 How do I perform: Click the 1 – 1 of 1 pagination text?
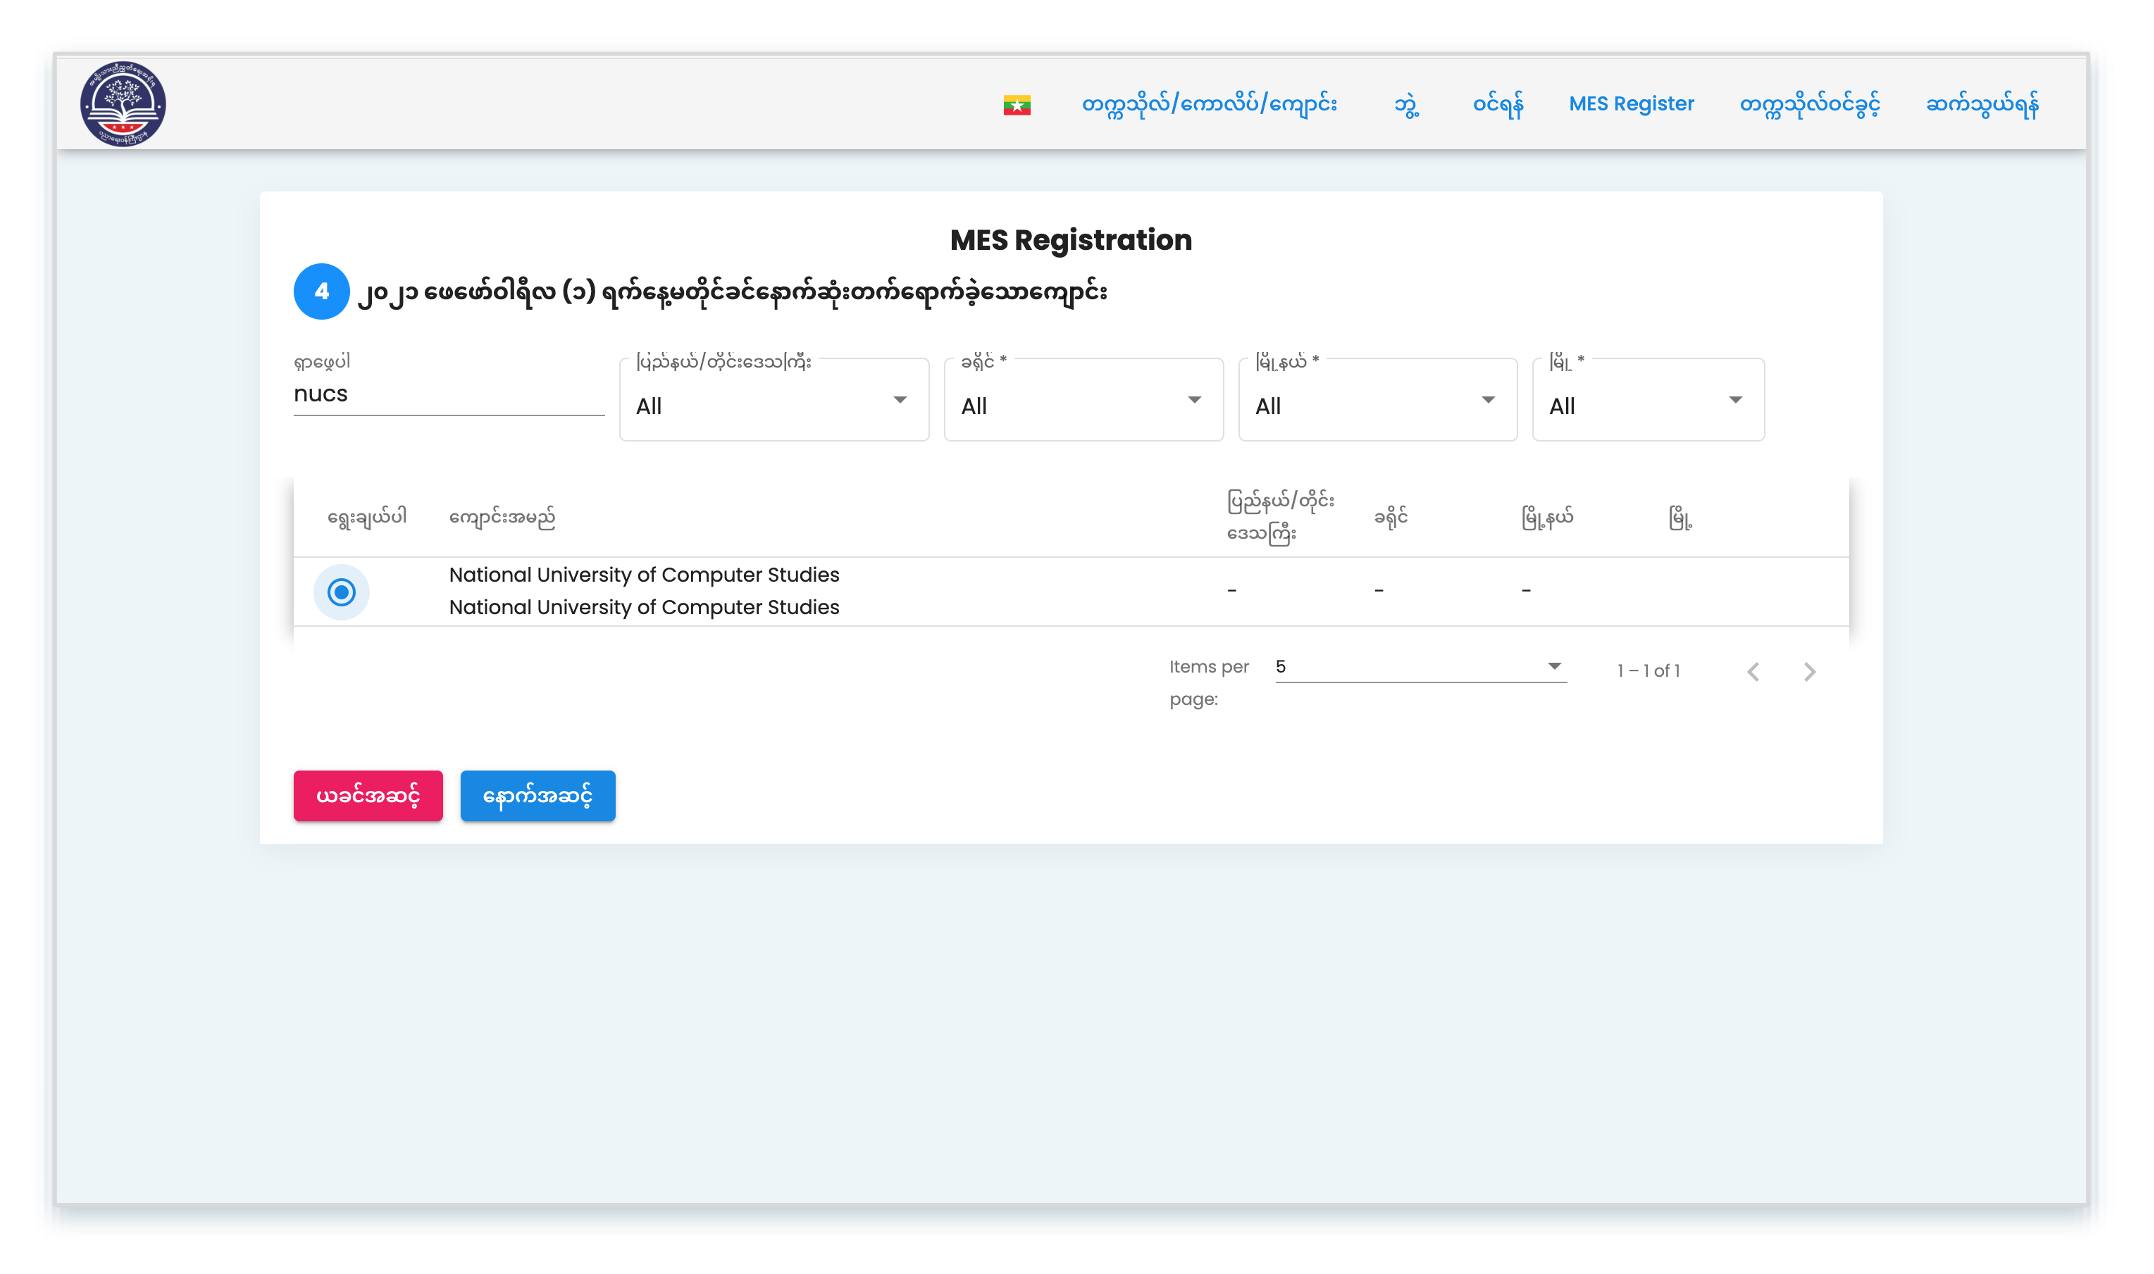click(x=1648, y=671)
